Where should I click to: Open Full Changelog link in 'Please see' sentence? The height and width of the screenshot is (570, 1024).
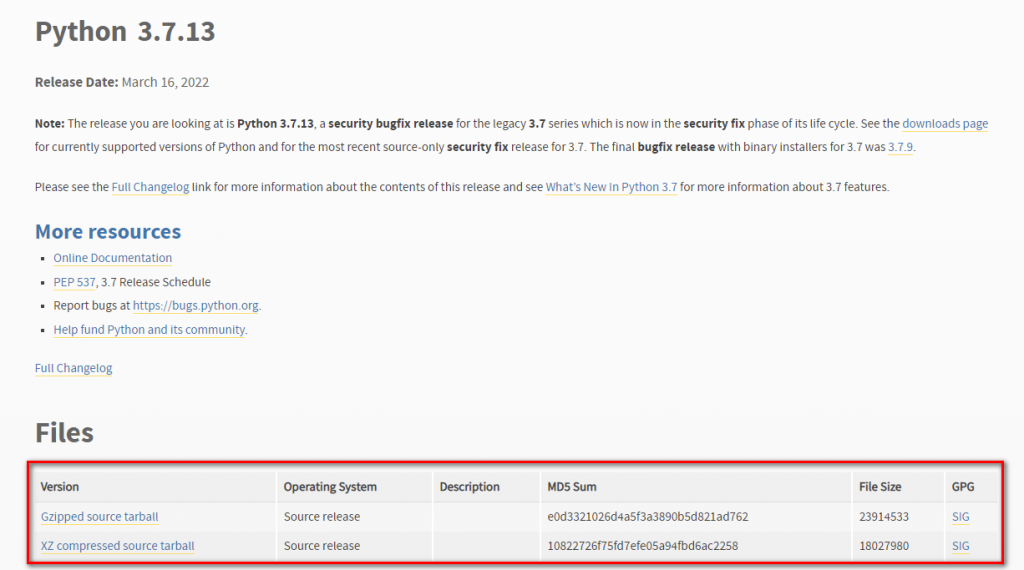coord(150,187)
